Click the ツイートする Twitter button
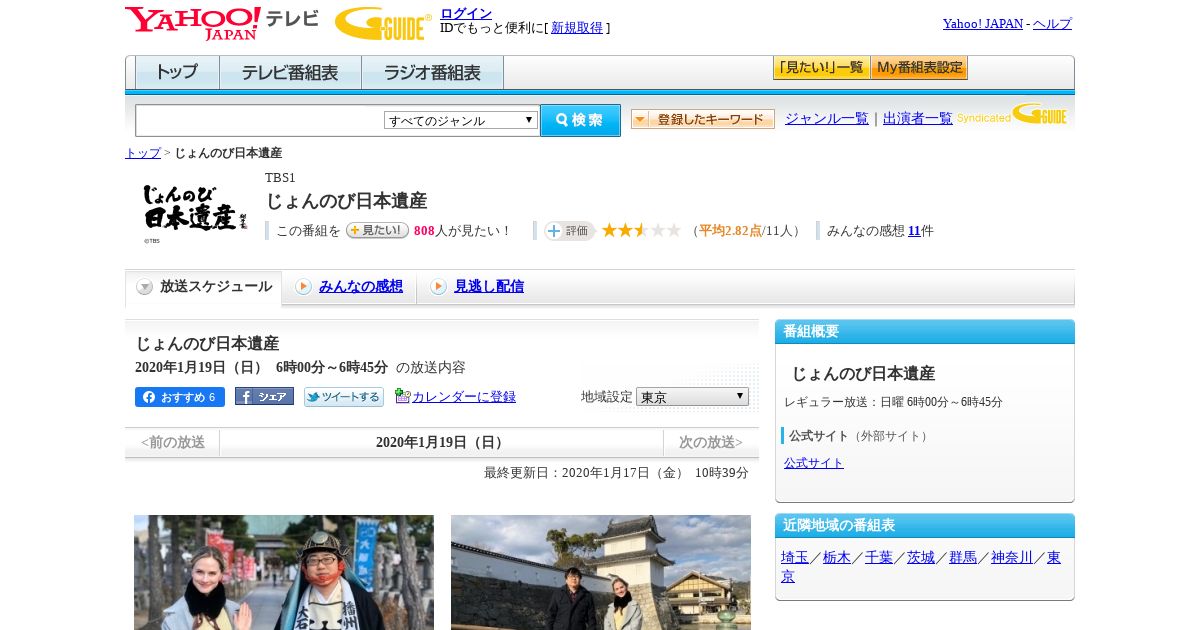 344,397
